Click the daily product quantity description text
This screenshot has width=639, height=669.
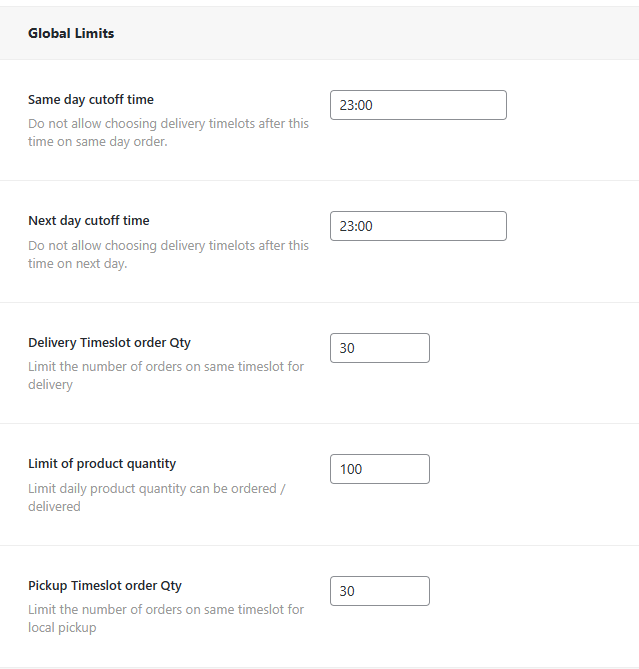click(x=157, y=497)
